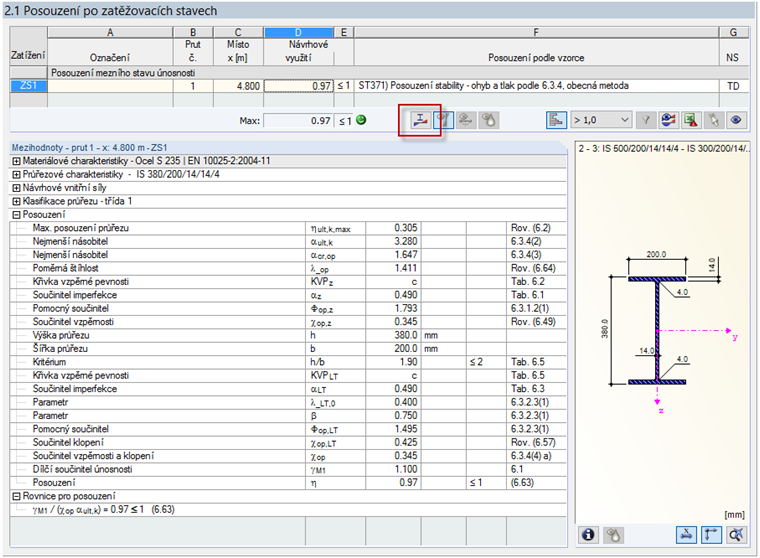Select 'Součinitel vzpěrnosti' row

[x=288, y=322]
